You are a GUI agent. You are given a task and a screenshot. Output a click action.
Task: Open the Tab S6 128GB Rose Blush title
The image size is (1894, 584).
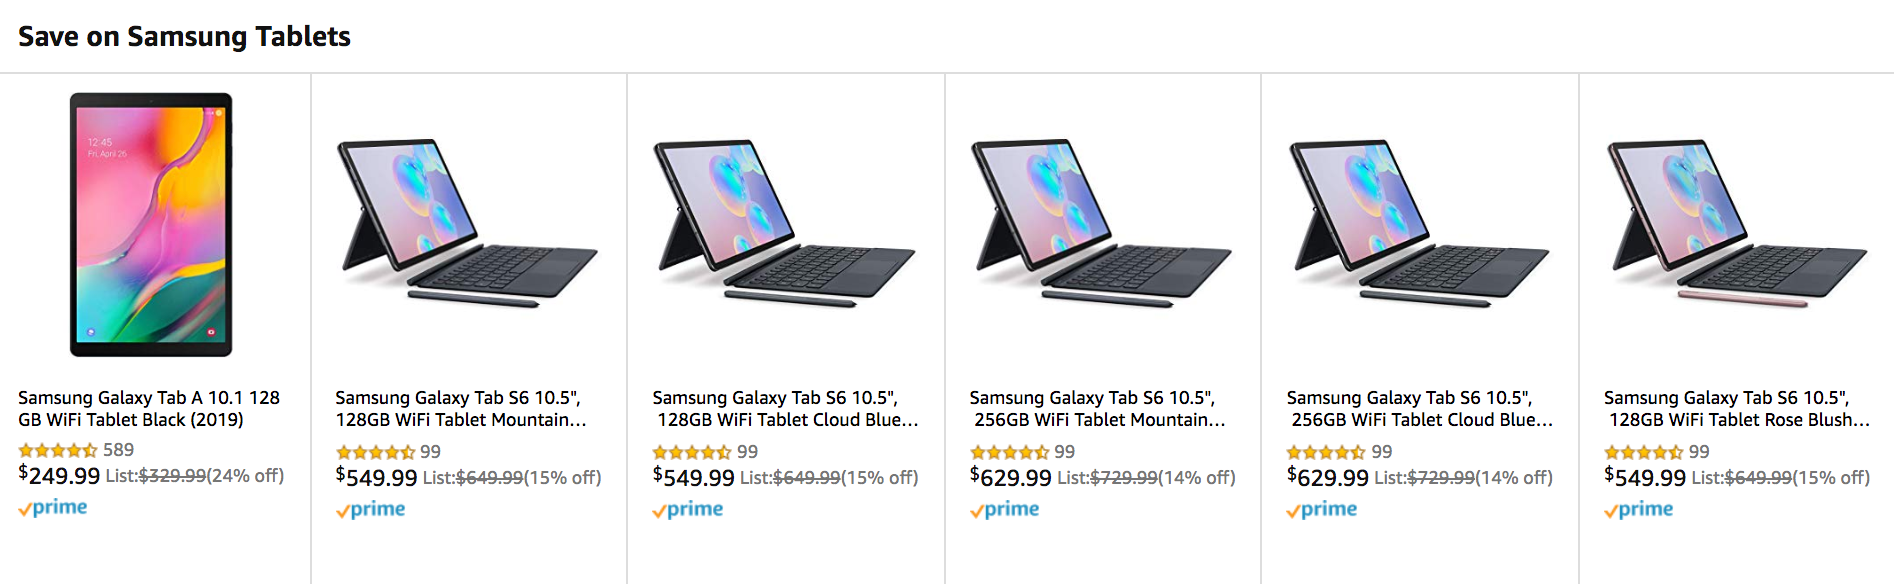pyautogui.click(x=1736, y=409)
